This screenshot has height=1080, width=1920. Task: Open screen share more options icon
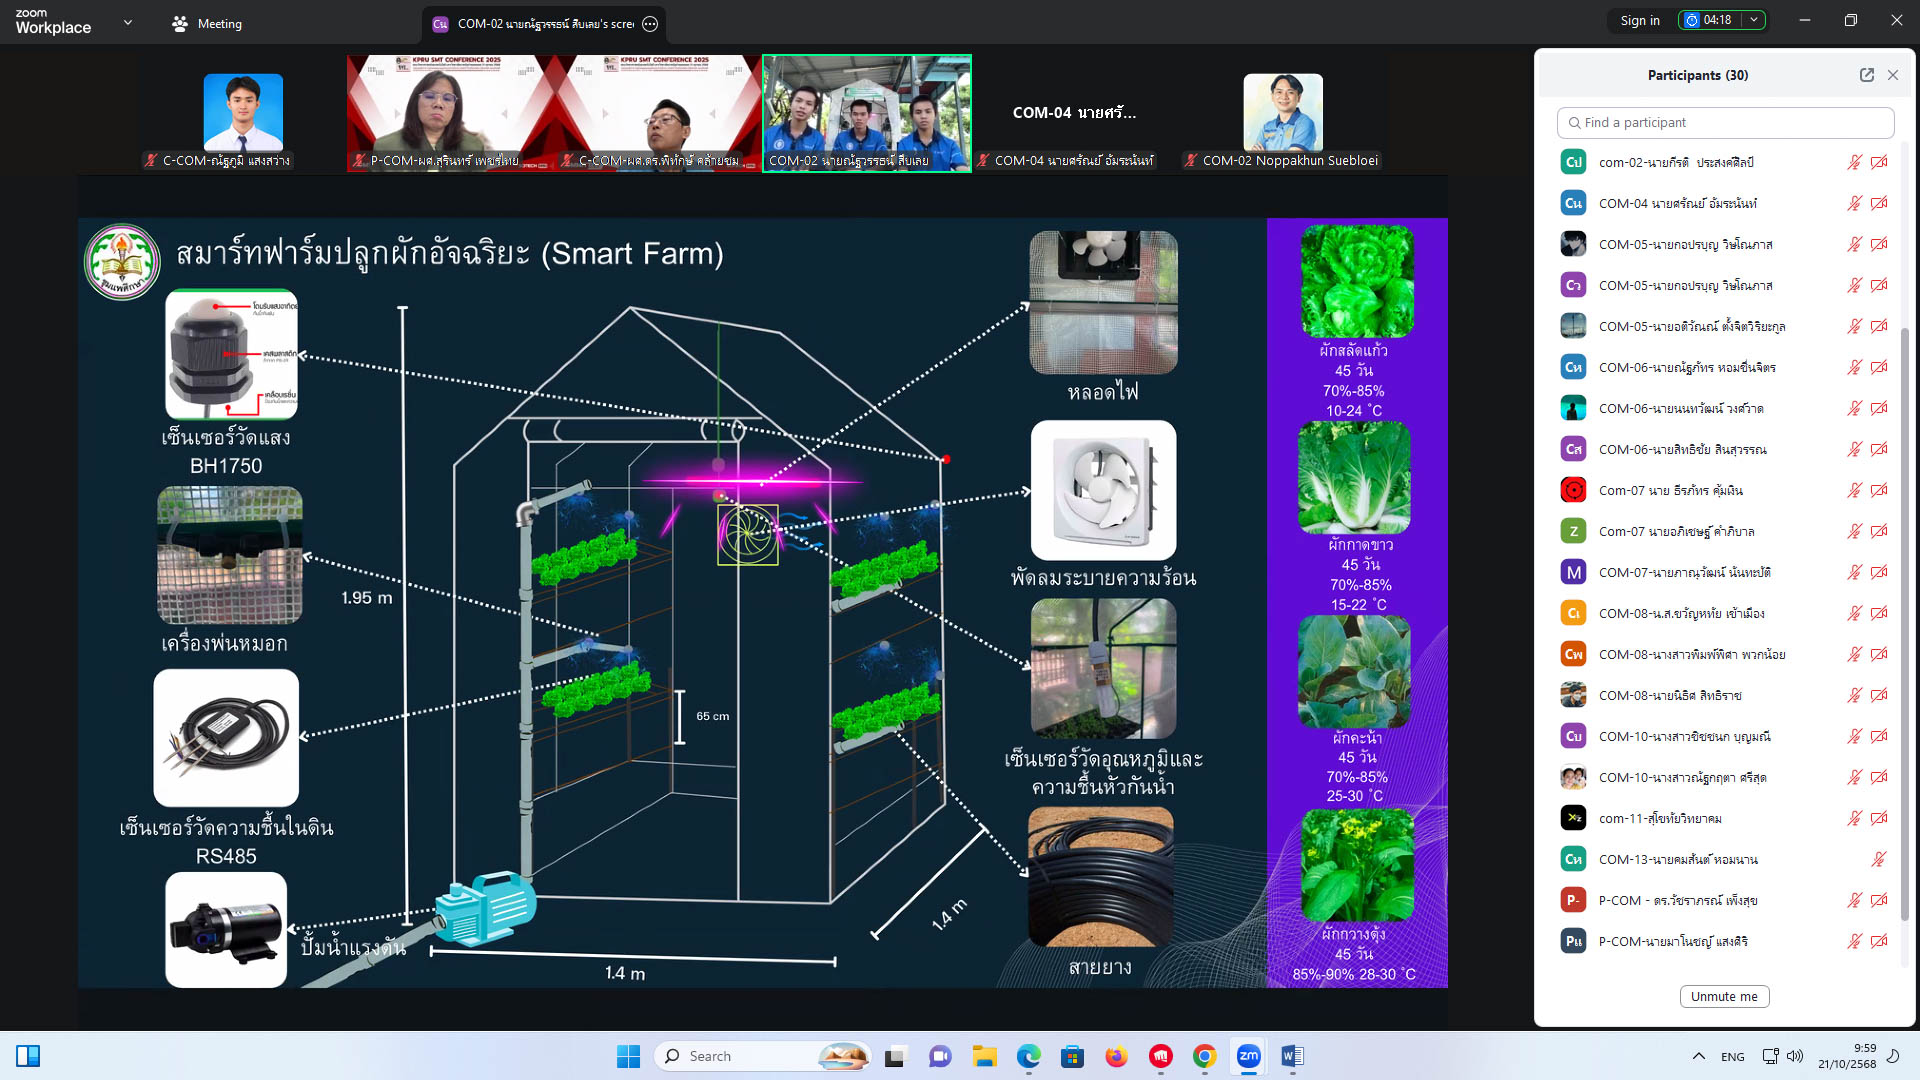click(x=650, y=24)
